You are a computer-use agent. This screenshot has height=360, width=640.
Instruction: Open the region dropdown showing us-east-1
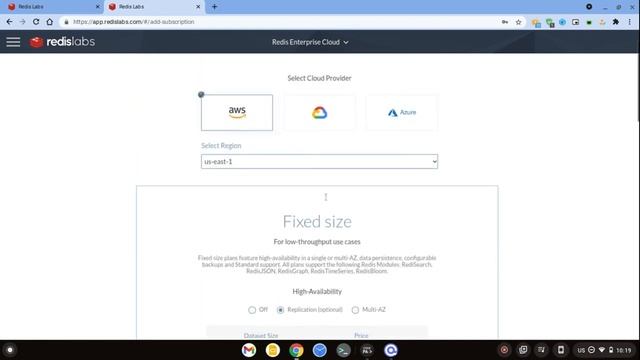319,162
